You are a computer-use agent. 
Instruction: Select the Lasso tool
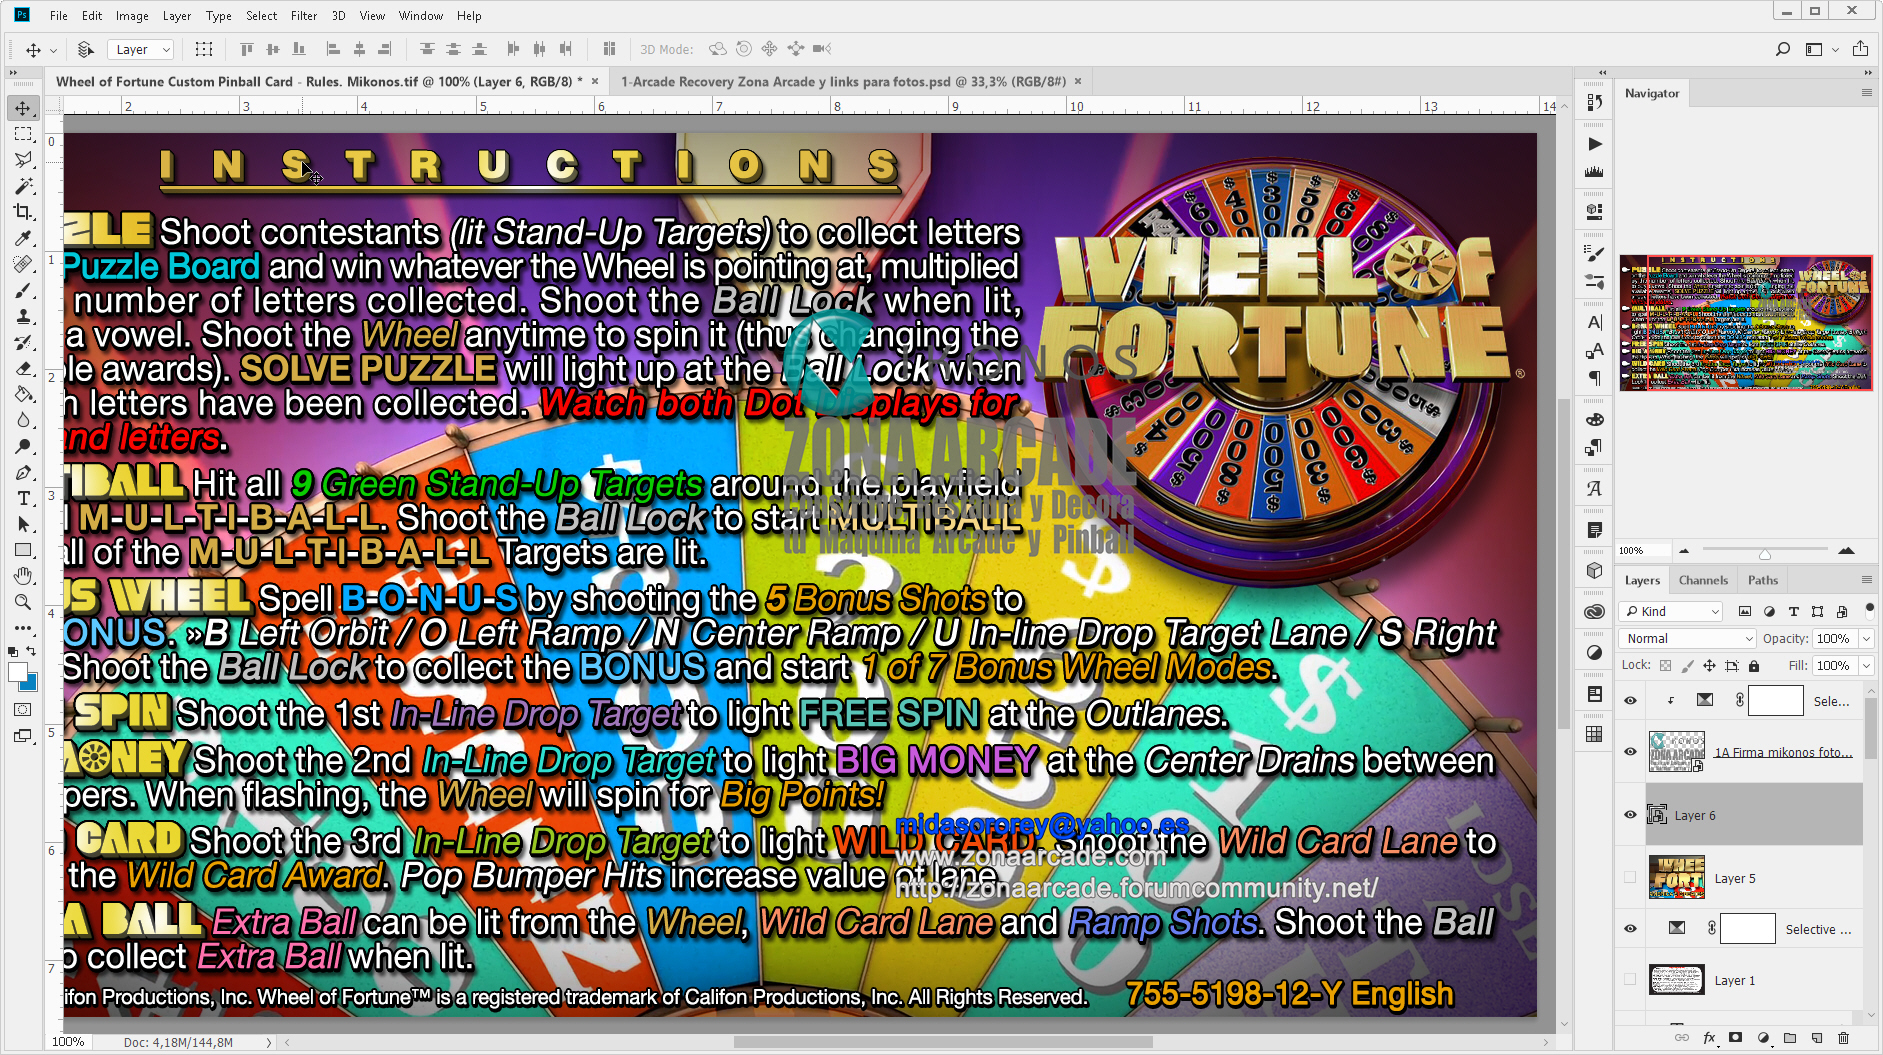[24, 160]
